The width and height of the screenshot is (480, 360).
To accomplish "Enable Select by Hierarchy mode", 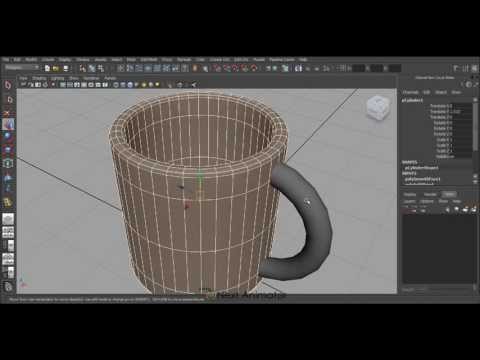I will click(x=82, y=68).
